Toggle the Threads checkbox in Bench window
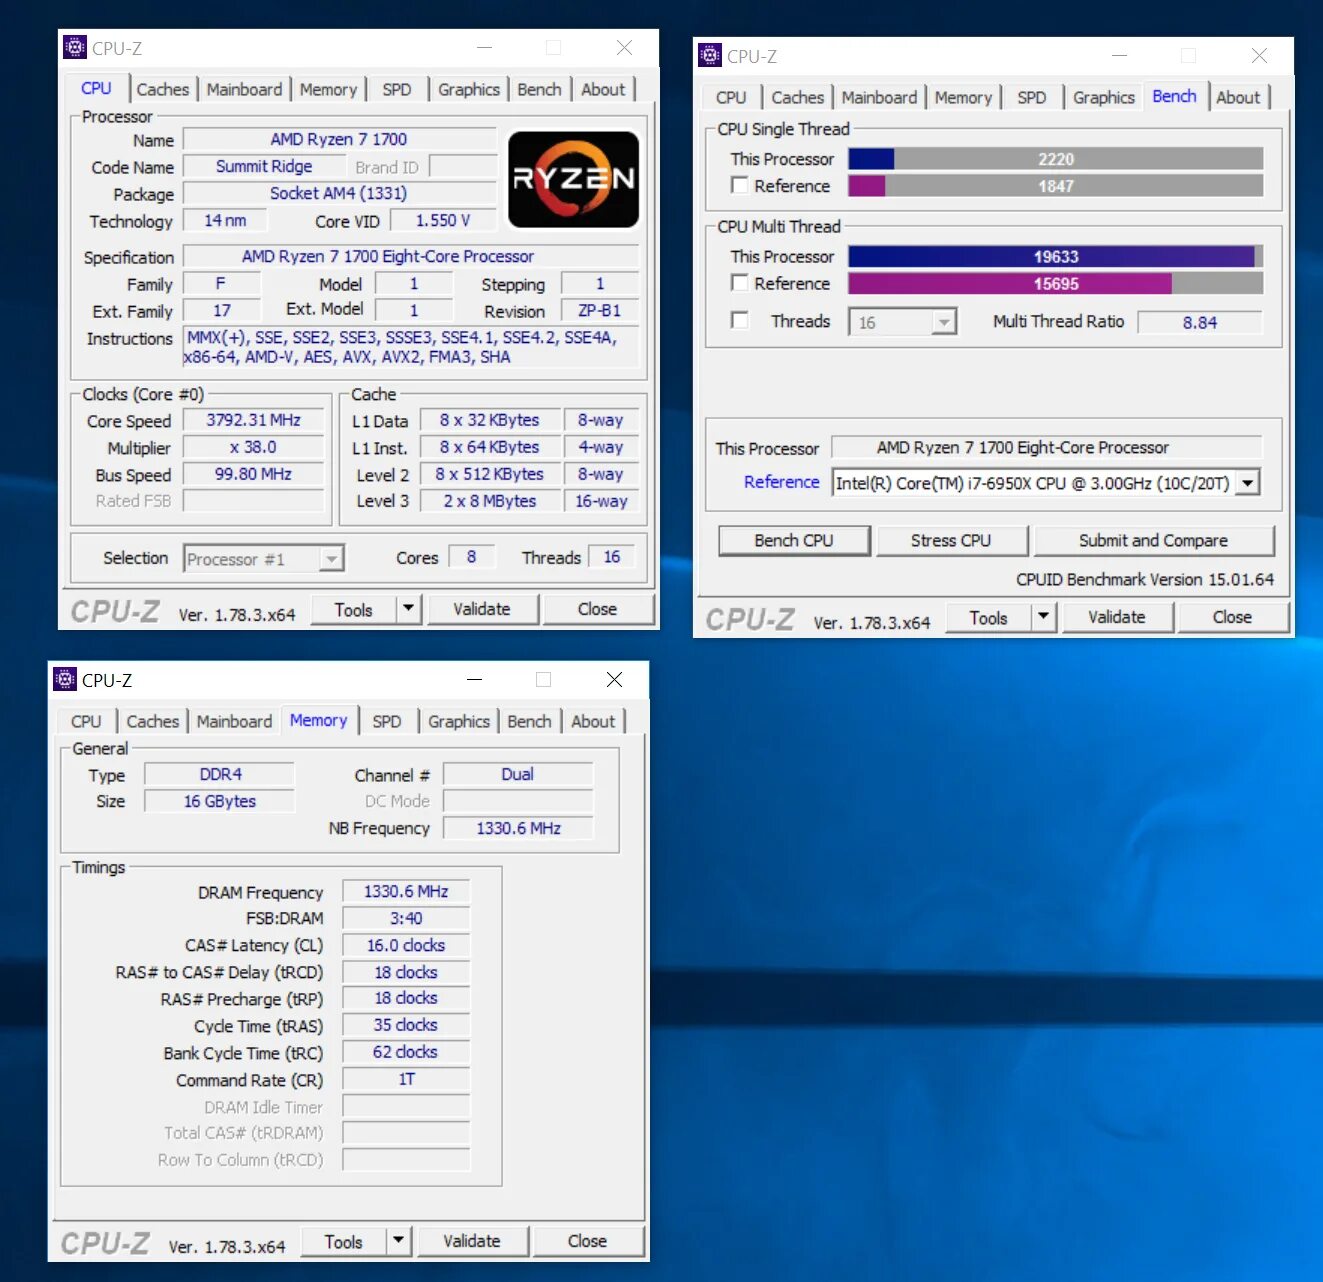Viewport: 1323px width, 1282px height. click(x=740, y=320)
